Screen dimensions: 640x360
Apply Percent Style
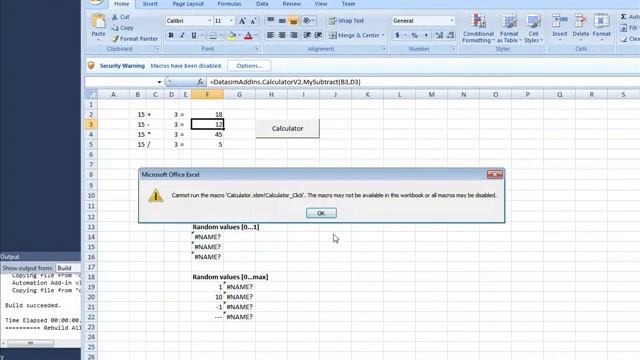(414, 36)
